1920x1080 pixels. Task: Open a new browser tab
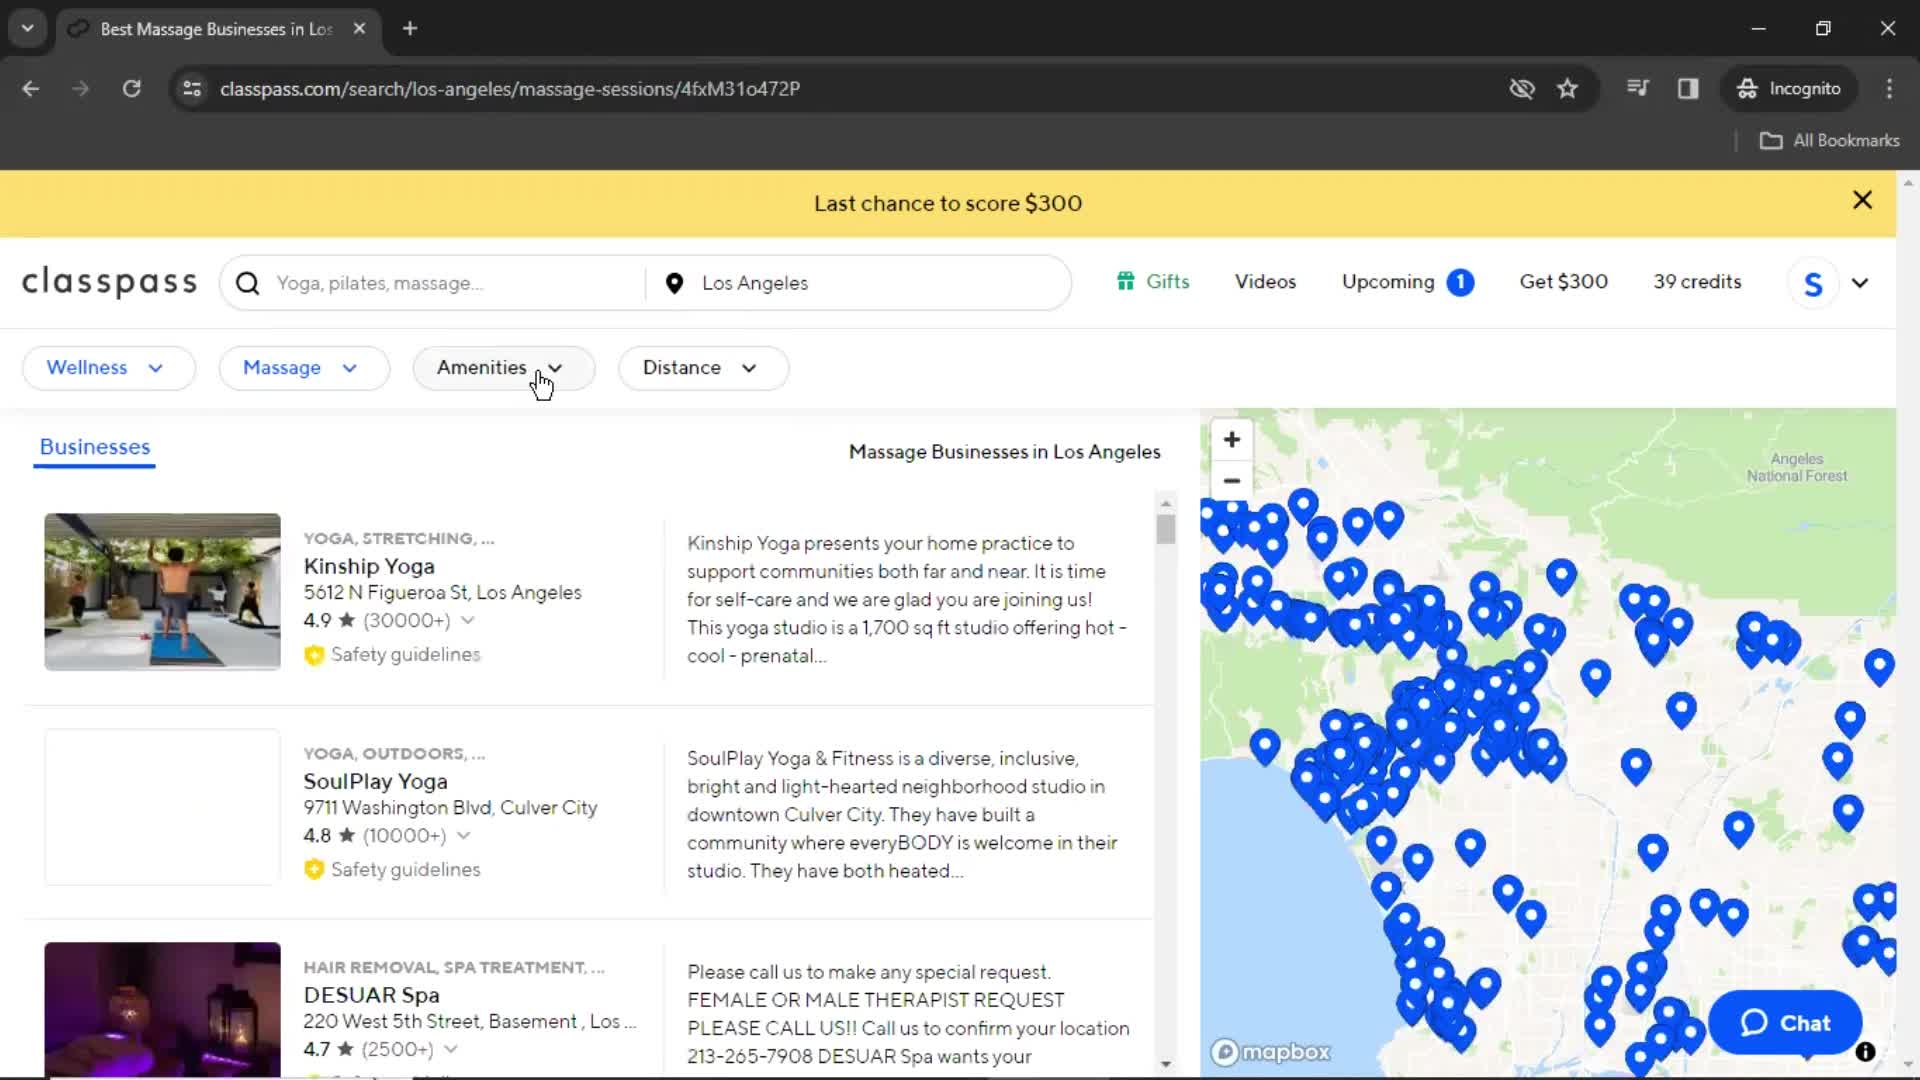410,29
